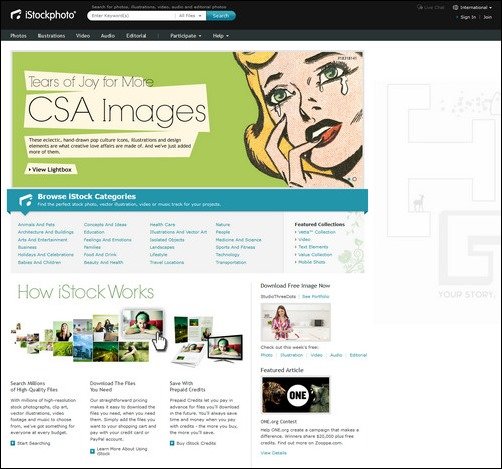The height and width of the screenshot is (469, 502).
Task: Open the Education category
Action: pos(94,232)
